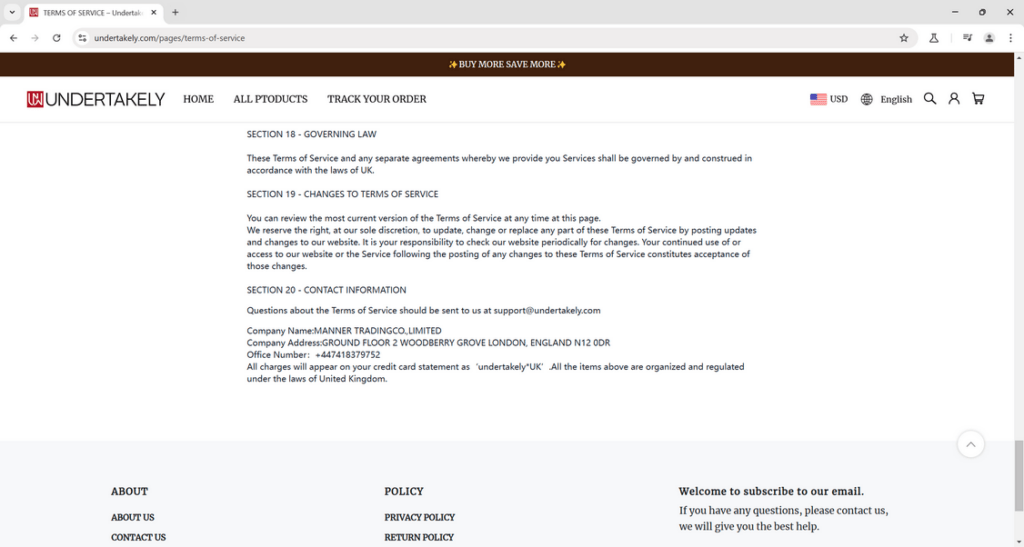Viewport: 1024px width, 547px height.
Task: Open Chrome three-dot menu
Action: tap(1010, 38)
